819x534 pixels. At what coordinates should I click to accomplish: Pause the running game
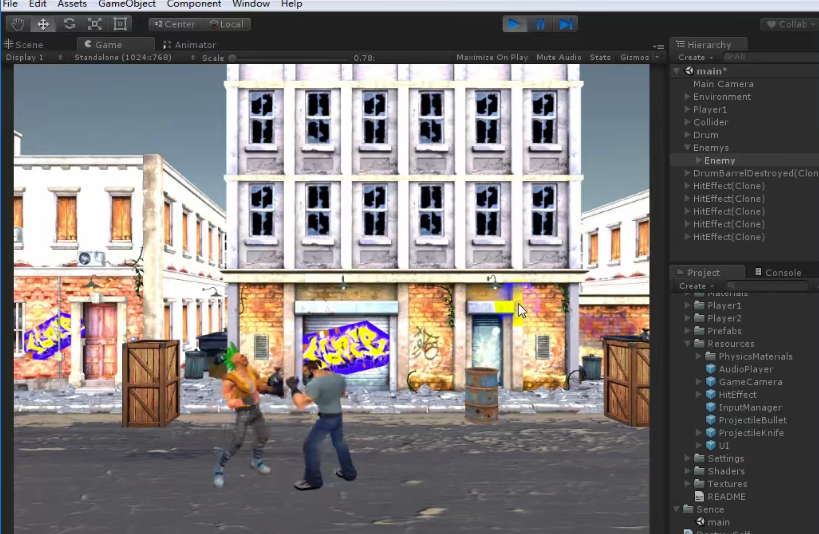(x=540, y=24)
